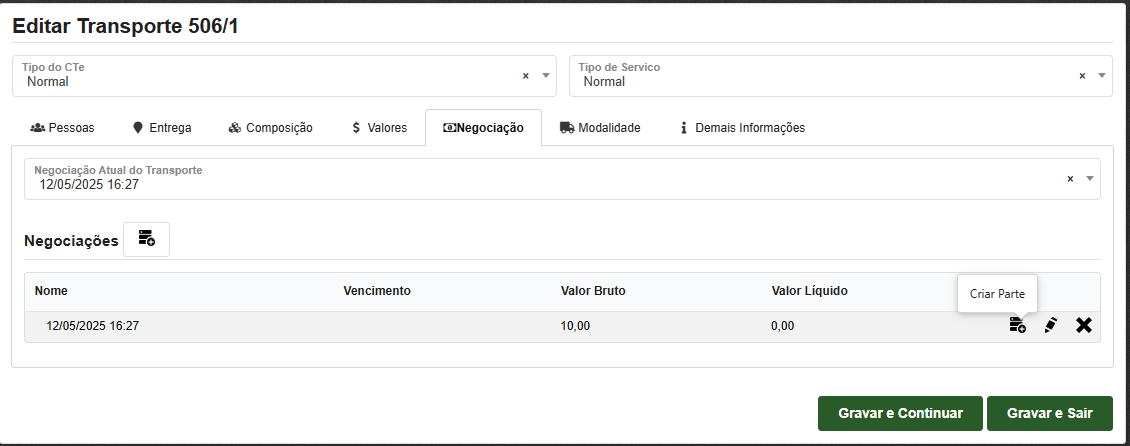Click add negotiation icon button beside Negociações
The height and width of the screenshot is (446, 1130).
tap(146, 239)
